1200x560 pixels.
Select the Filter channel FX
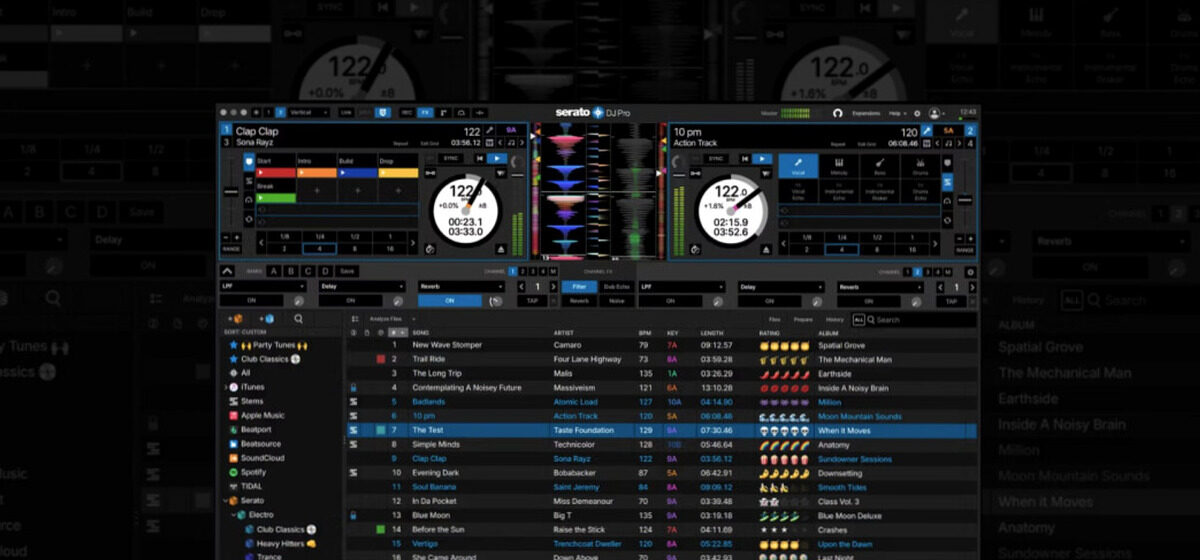[x=579, y=286]
